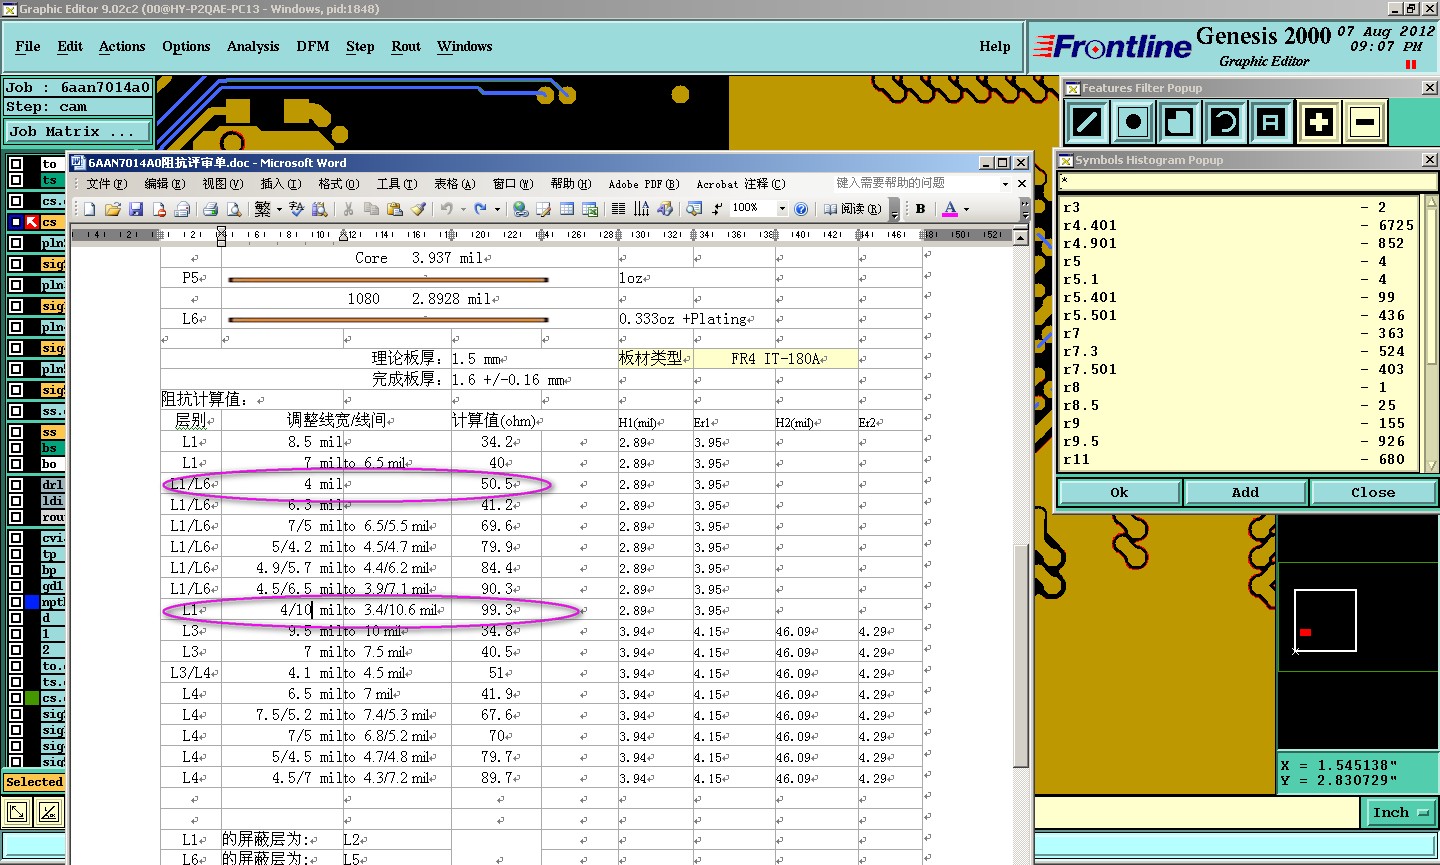The height and width of the screenshot is (865, 1440).
Task: Open the 繁 conversion dropdown arrow
Action: pos(278,209)
